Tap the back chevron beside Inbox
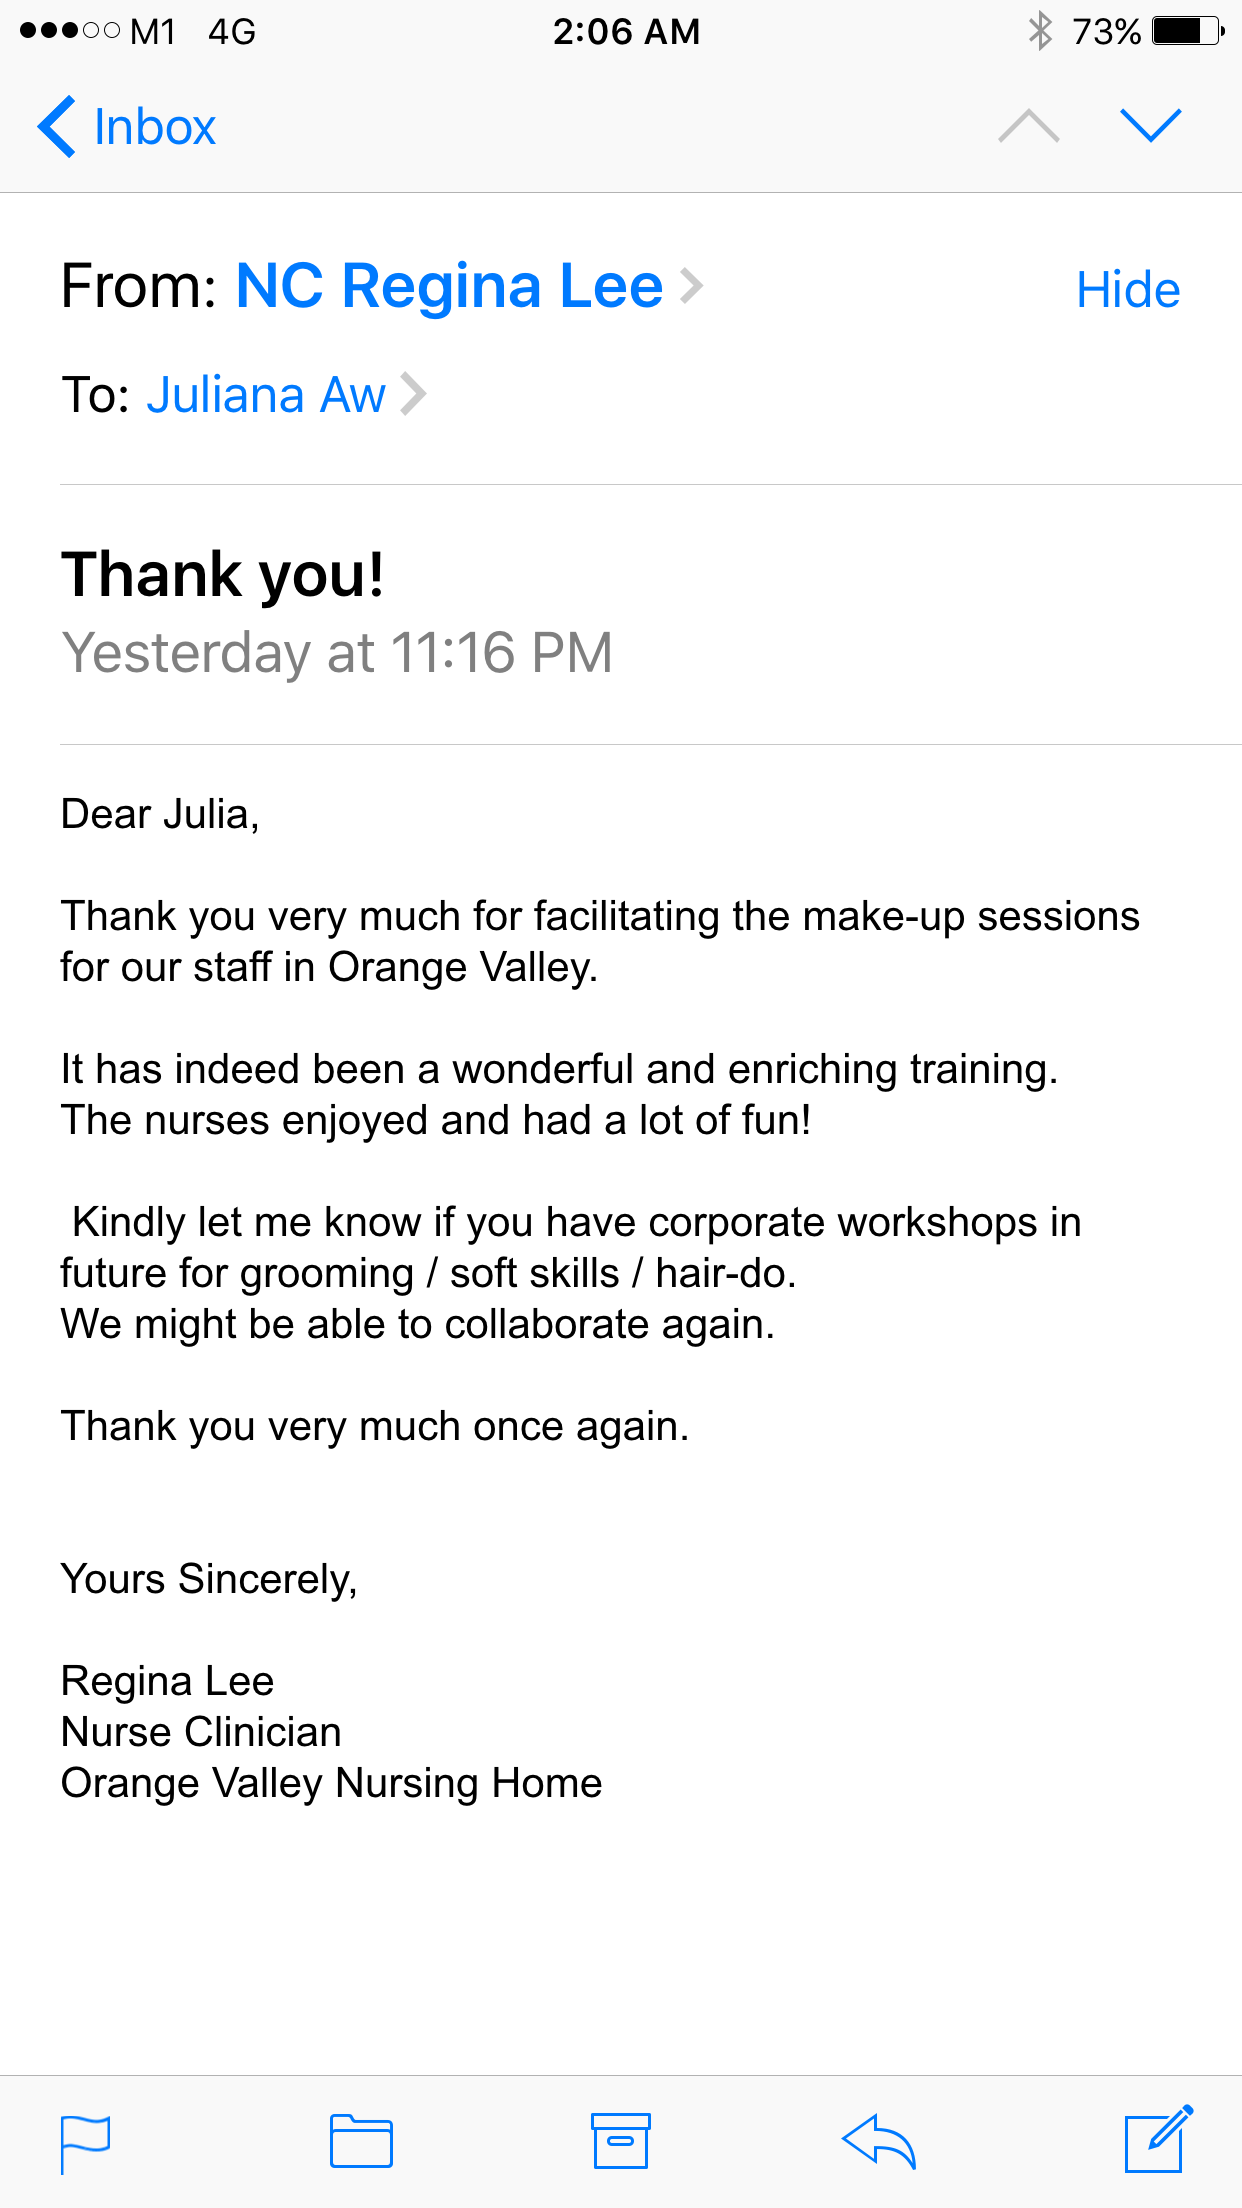This screenshot has width=1242, height=2208. tap(57, 127)
